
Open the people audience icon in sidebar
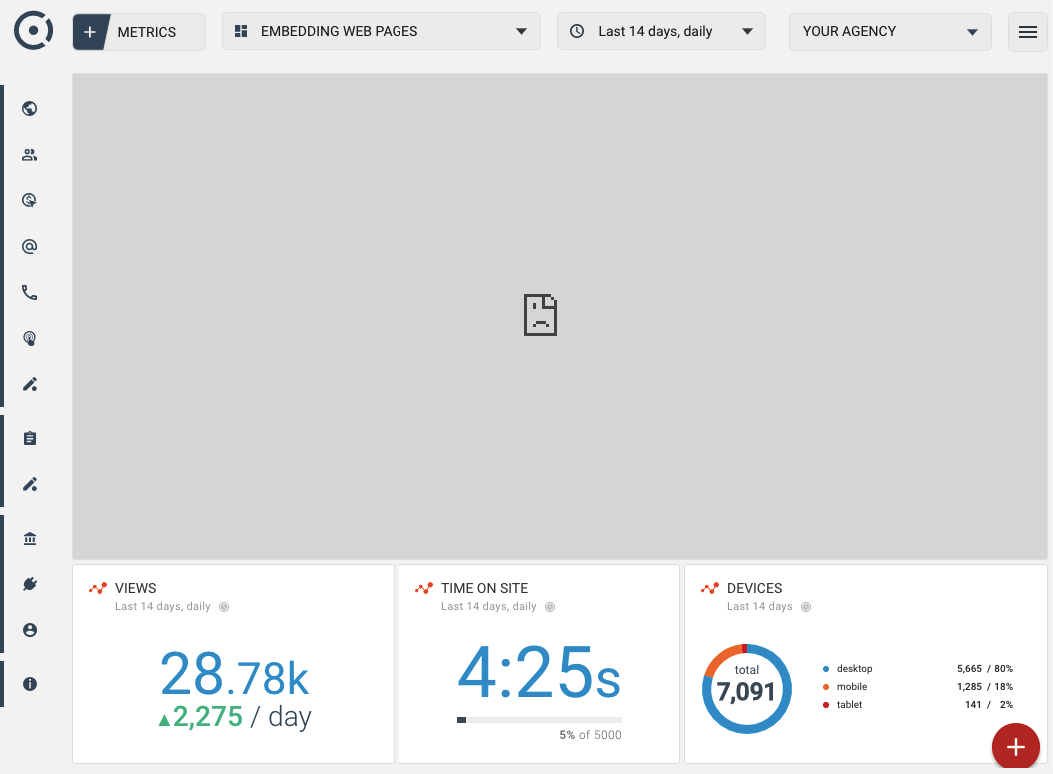pos(30,155)
